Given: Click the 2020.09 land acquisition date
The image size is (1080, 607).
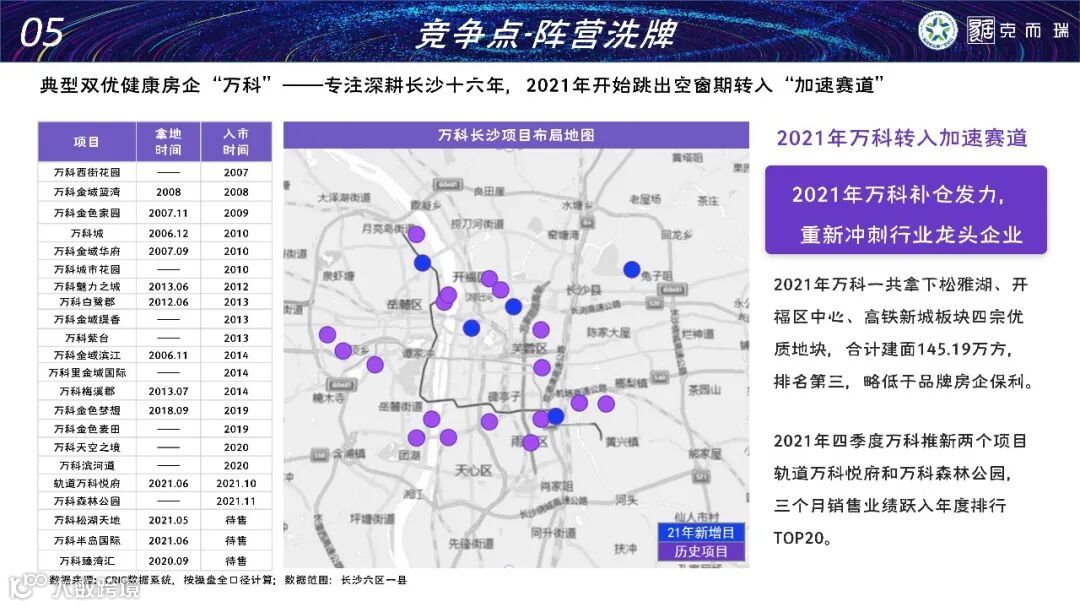Looking at the screenshot, I should (x=168, y=561).
